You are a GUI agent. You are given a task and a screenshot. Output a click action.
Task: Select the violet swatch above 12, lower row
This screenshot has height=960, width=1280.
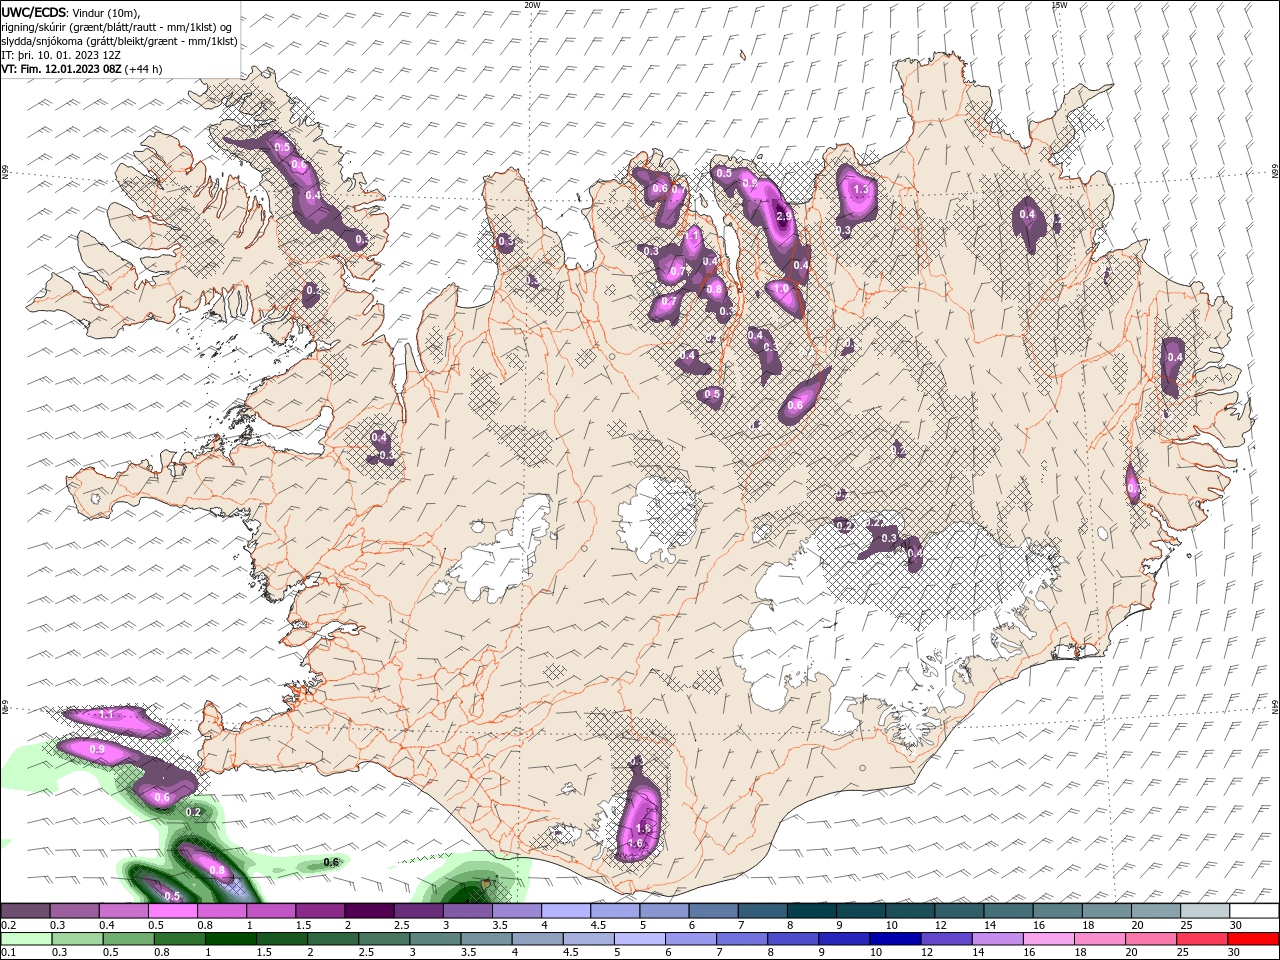pos(945,939)
